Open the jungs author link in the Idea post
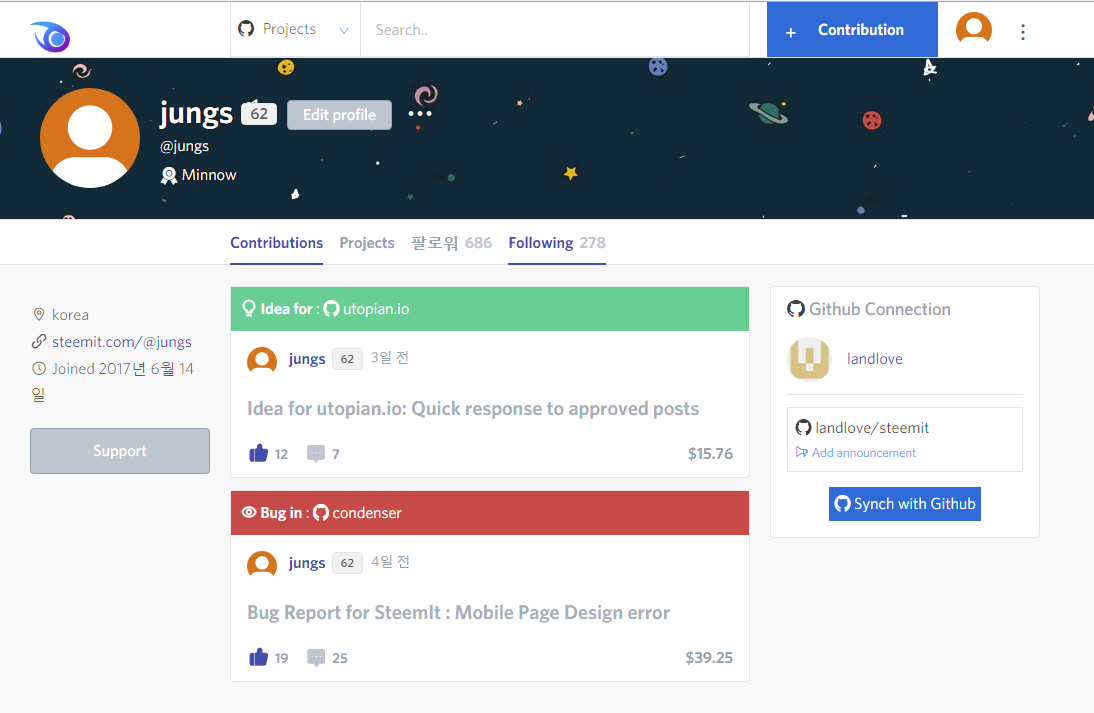Screen dimensions: 1094x713 [x=307, y=359]
